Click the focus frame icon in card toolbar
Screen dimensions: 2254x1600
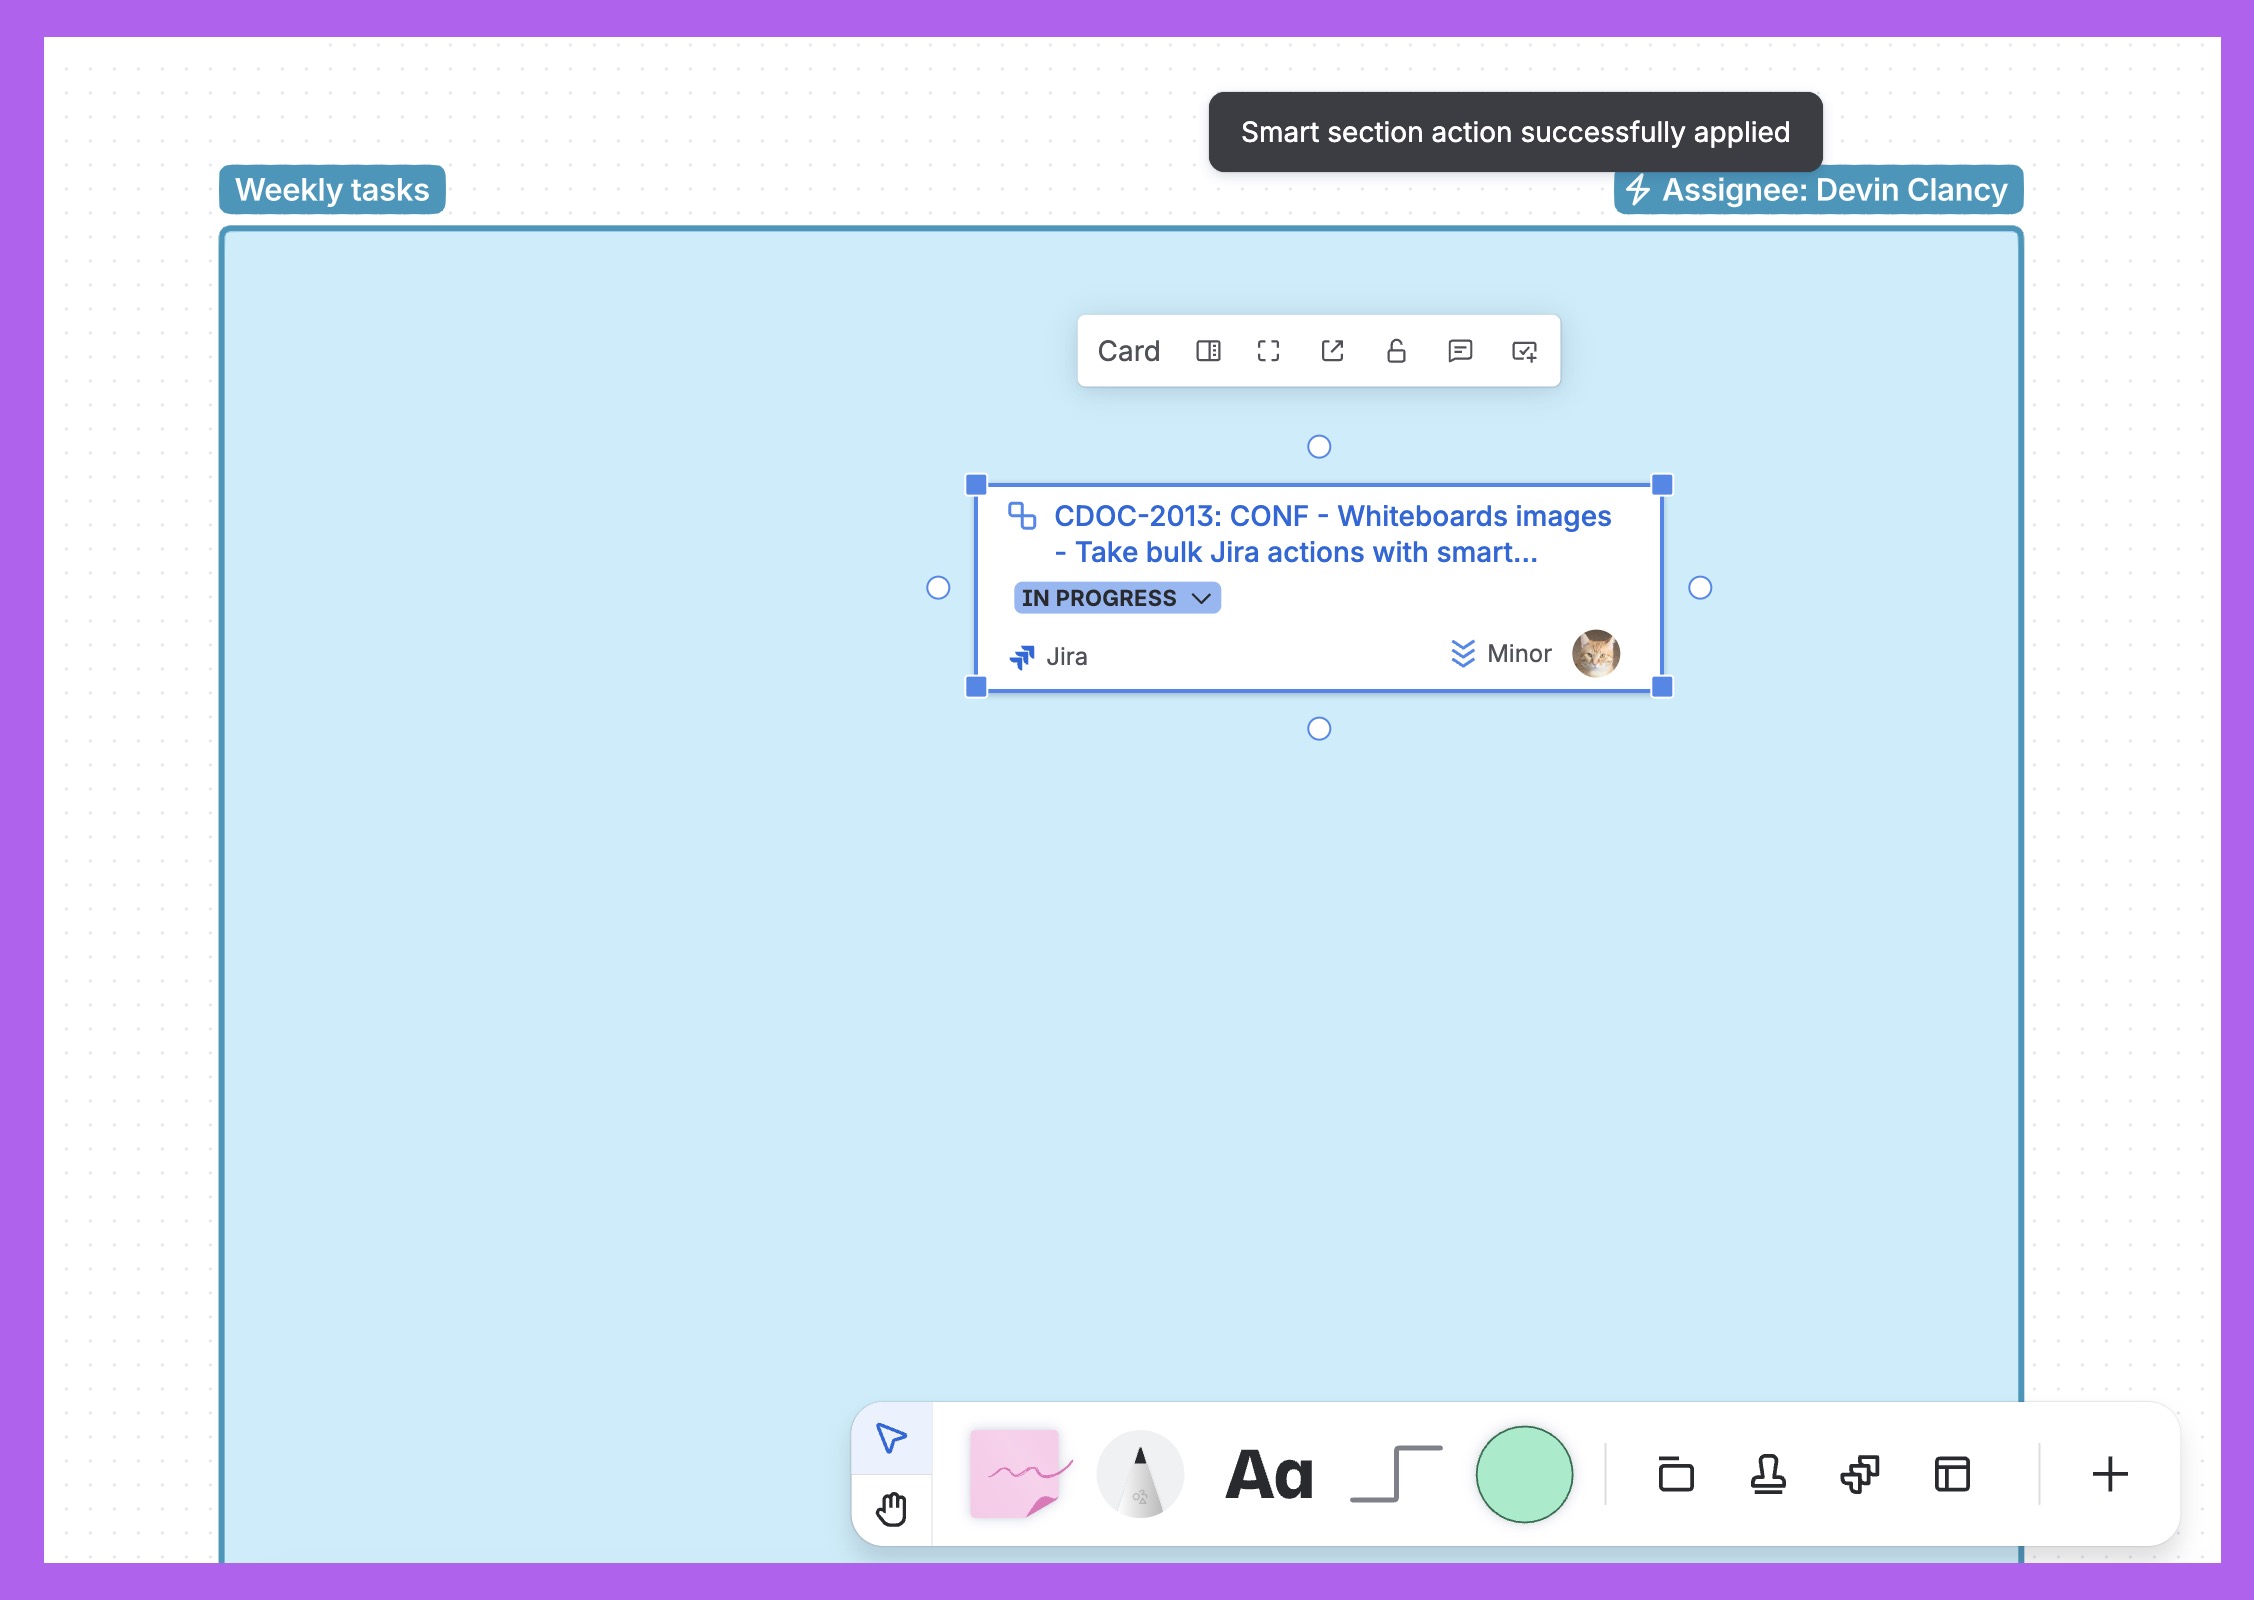click(x=1268, y=351)
